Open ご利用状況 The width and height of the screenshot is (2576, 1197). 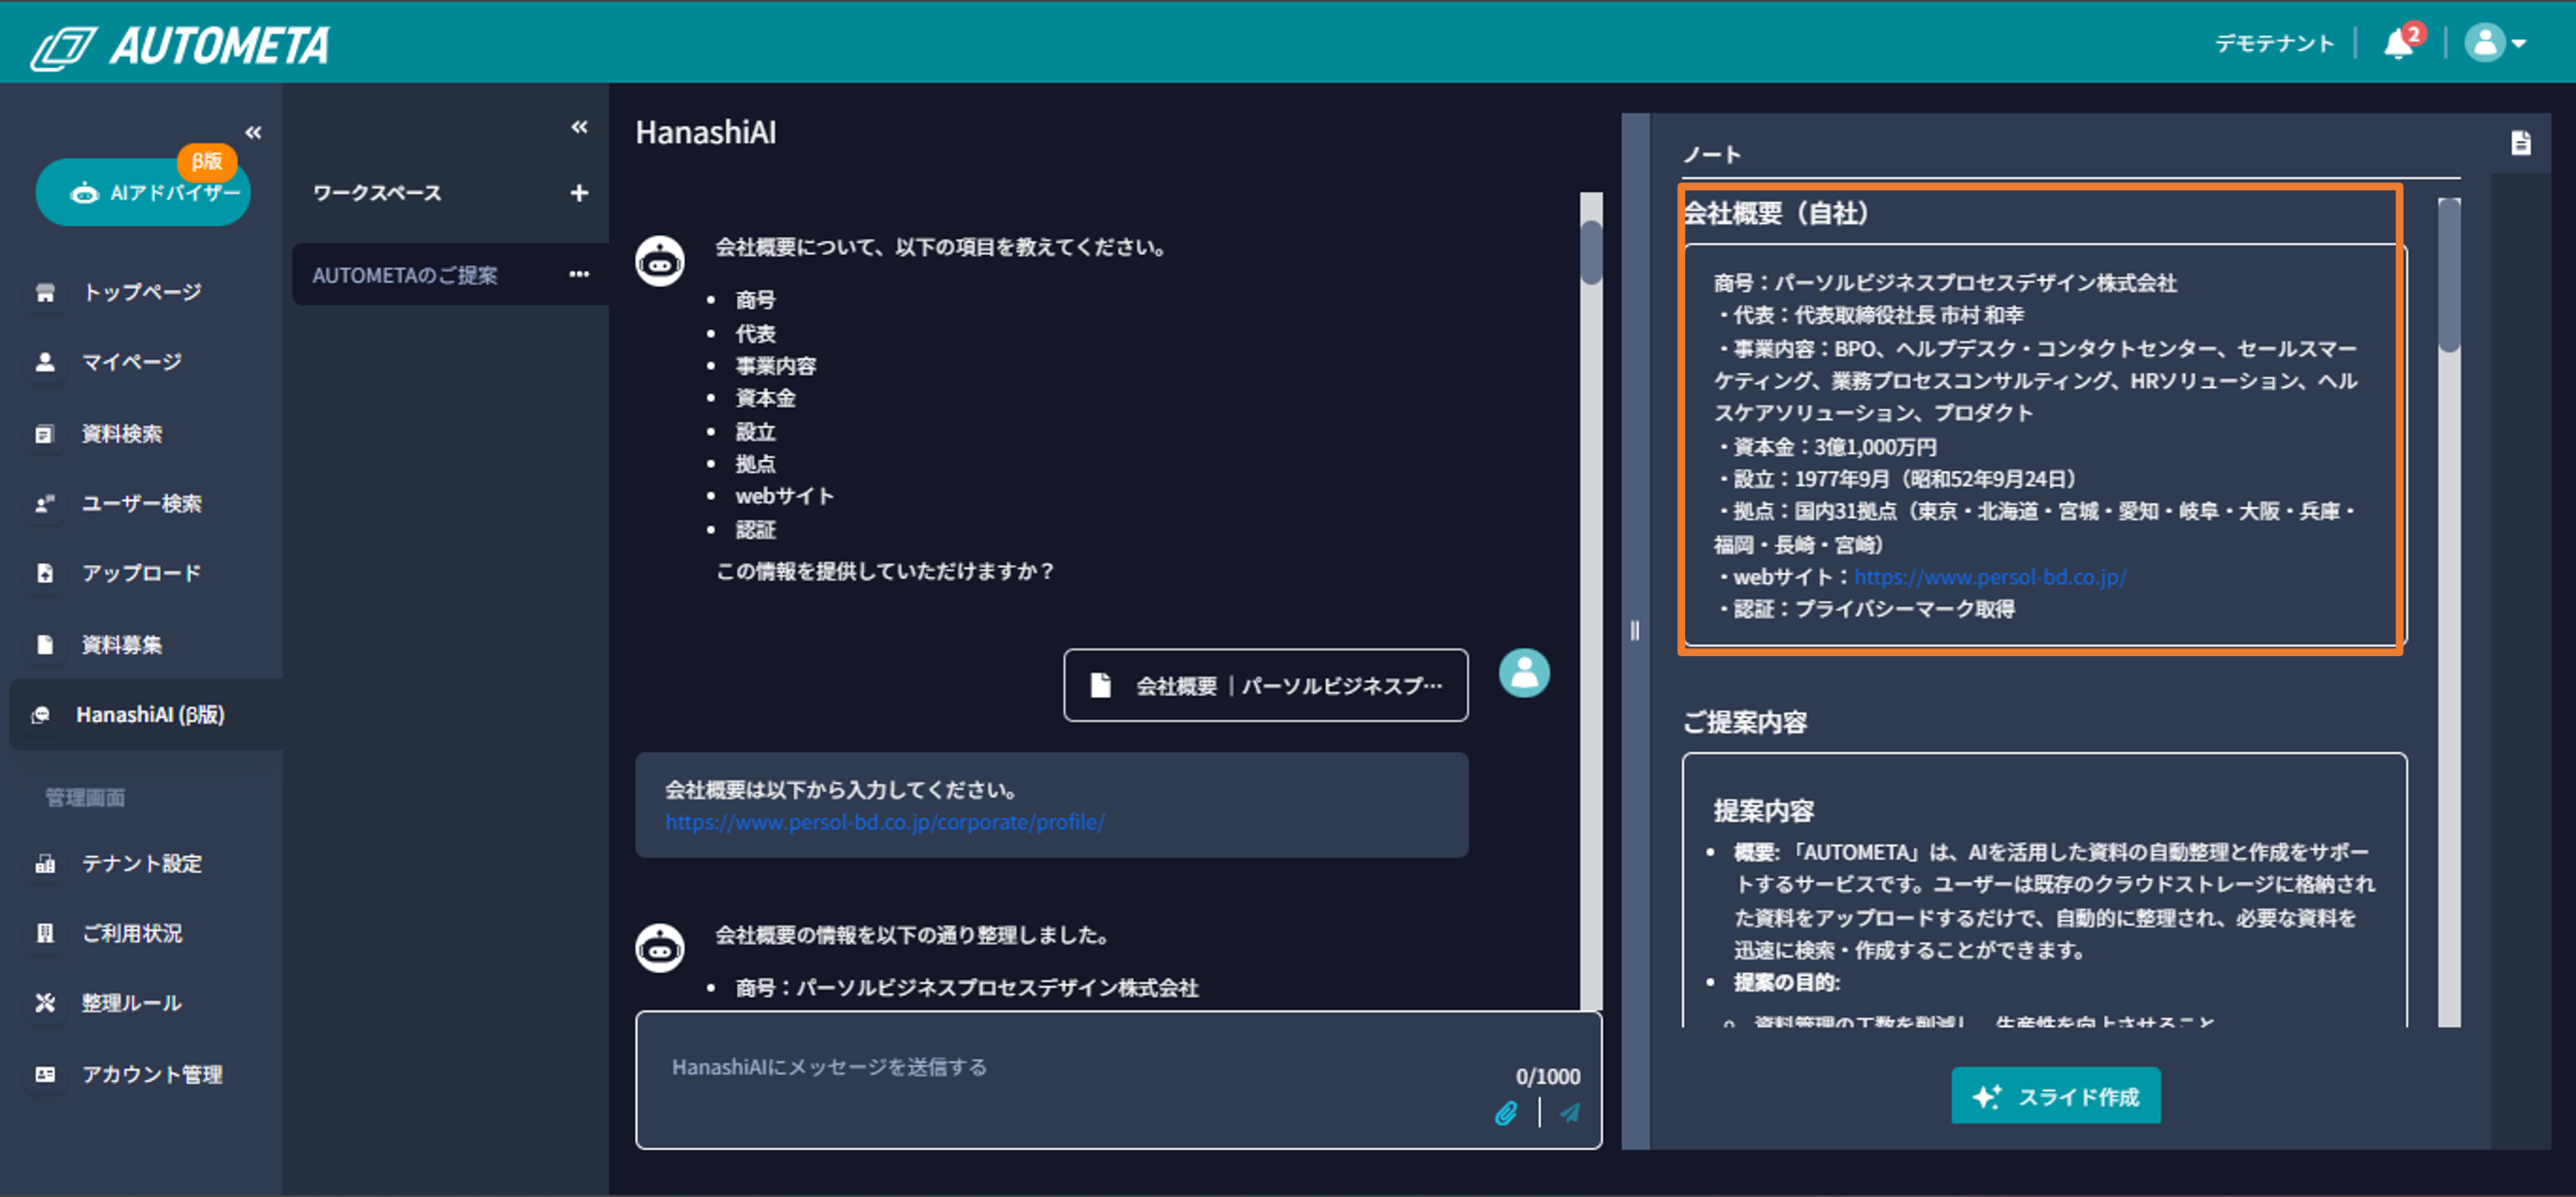(132, 933)
